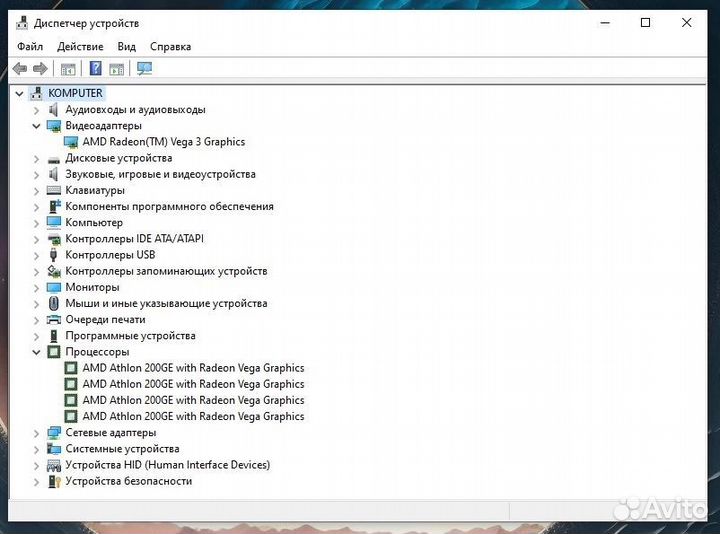The image size is (720, 534).
Task: Select the Устройства безопасности tree item
Action: (x=128, y=481)
